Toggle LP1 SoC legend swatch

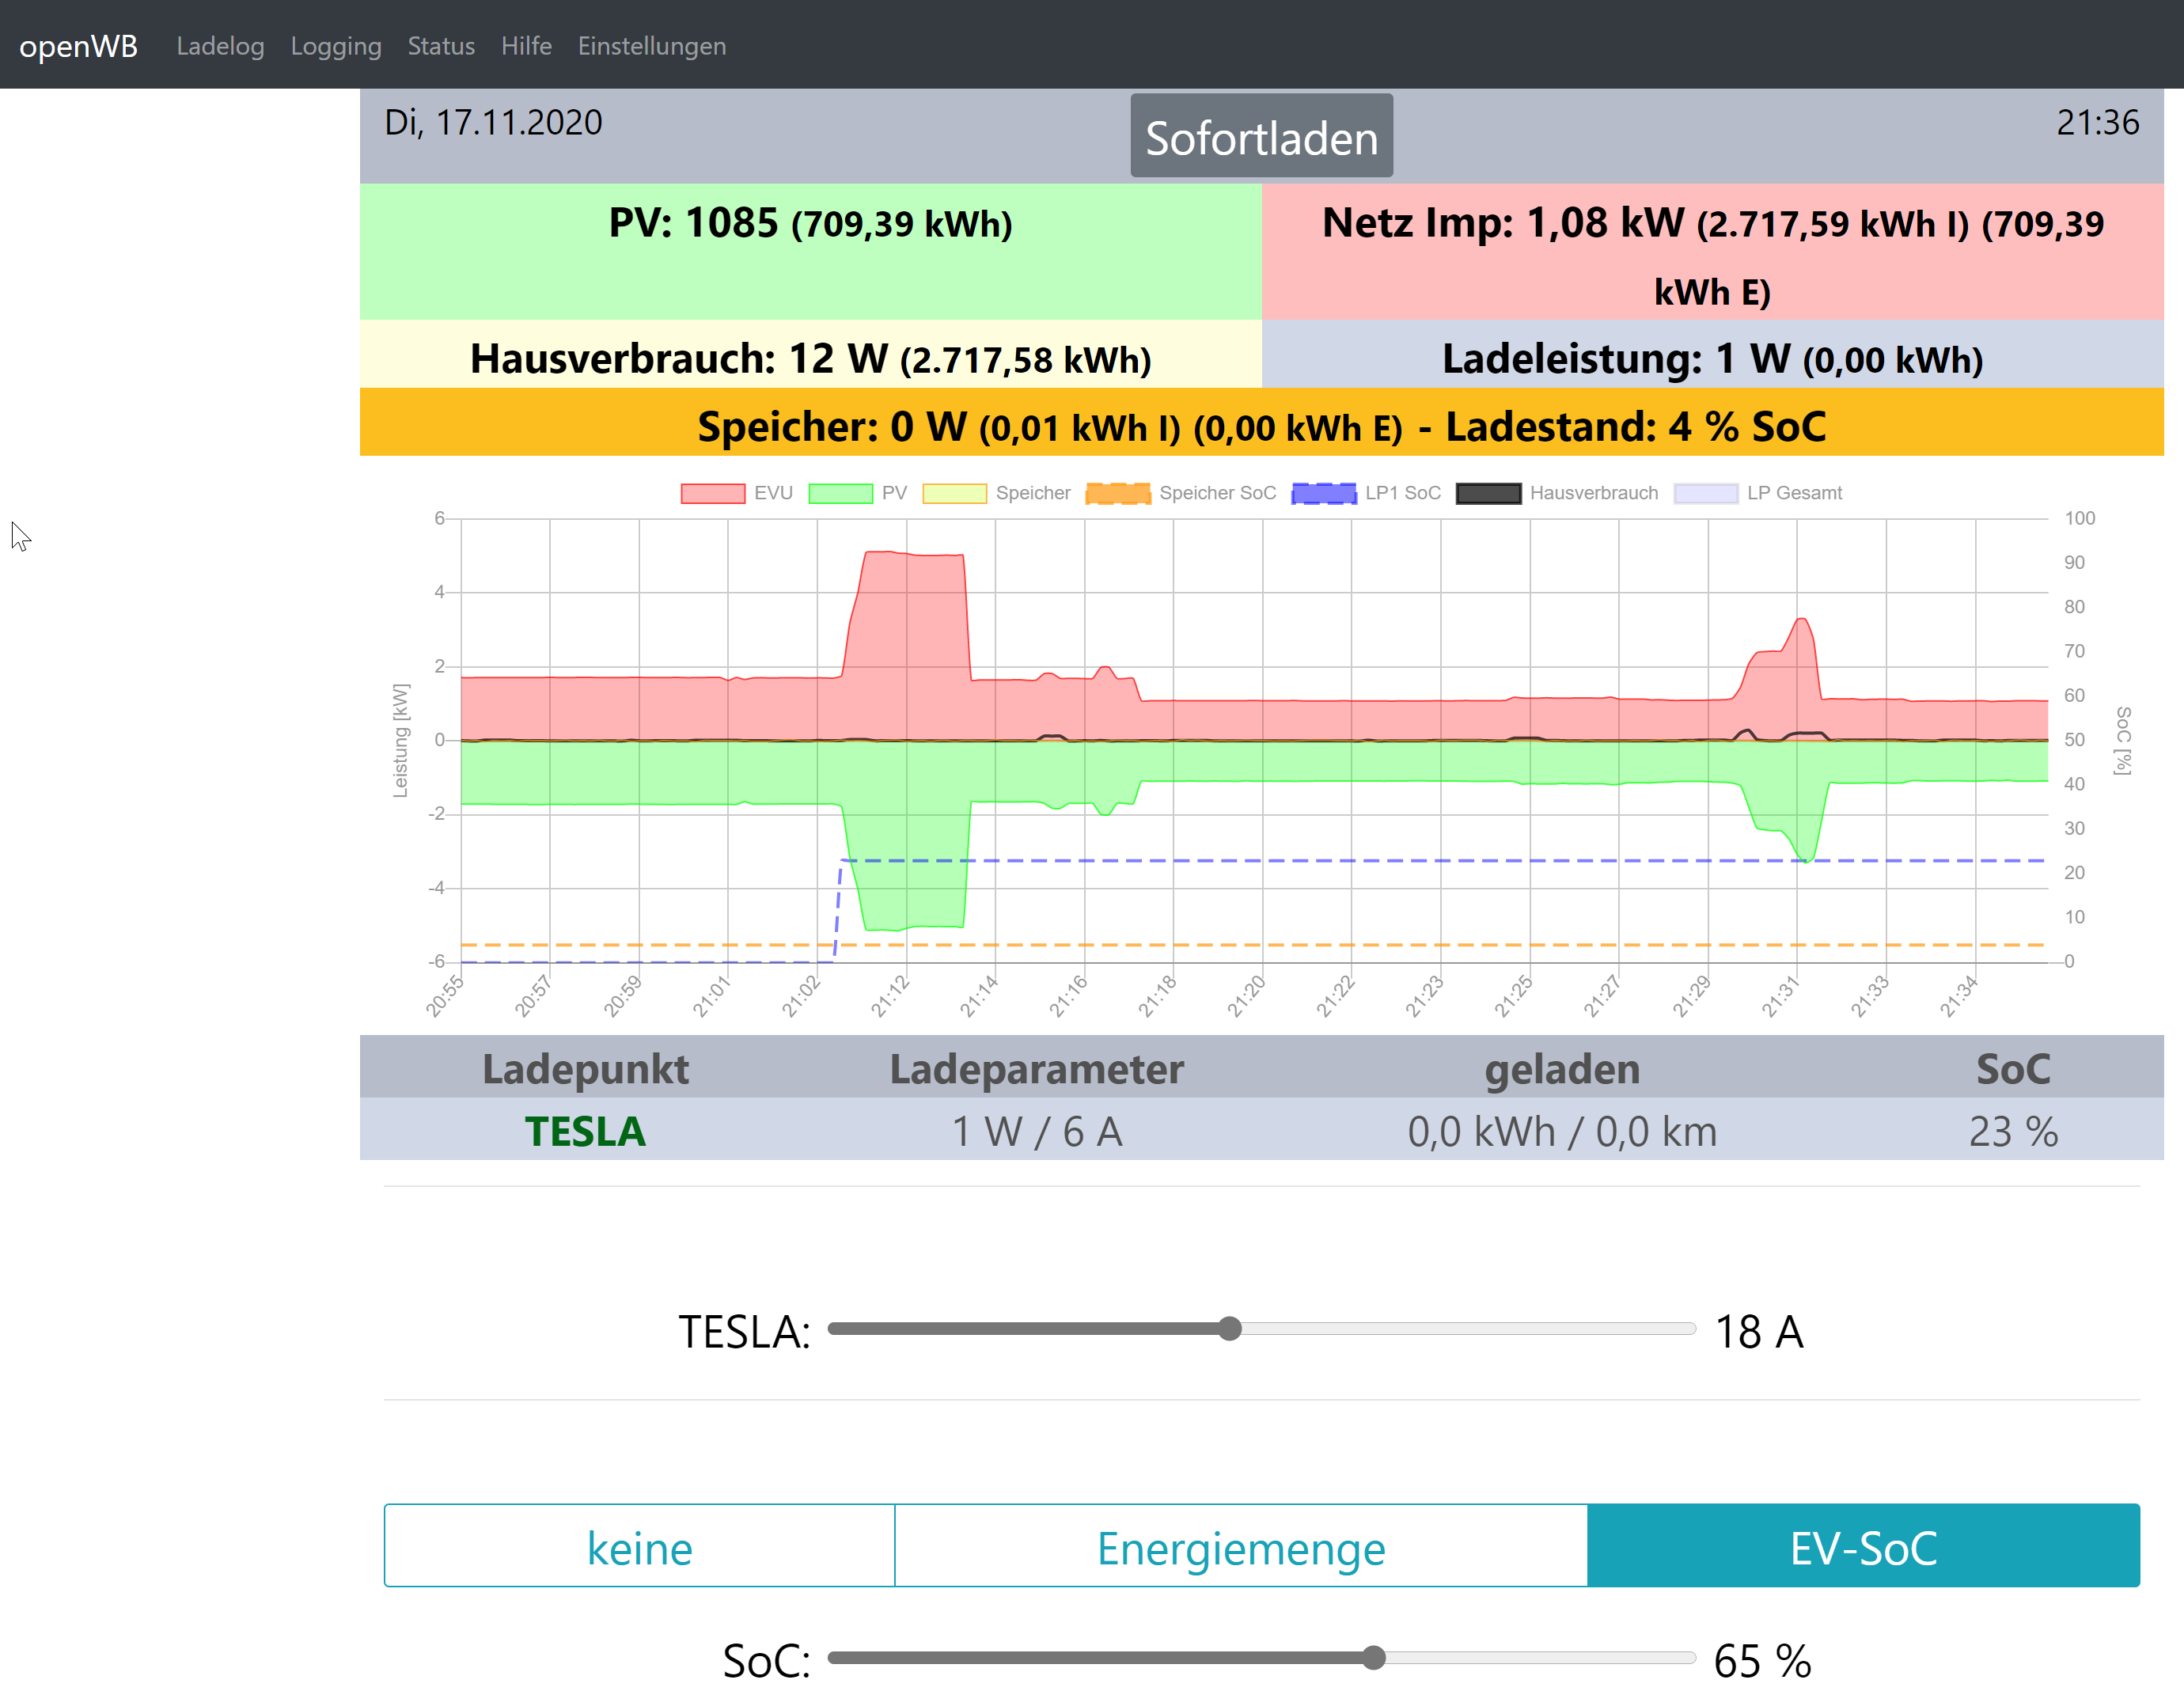point(1323,493)
